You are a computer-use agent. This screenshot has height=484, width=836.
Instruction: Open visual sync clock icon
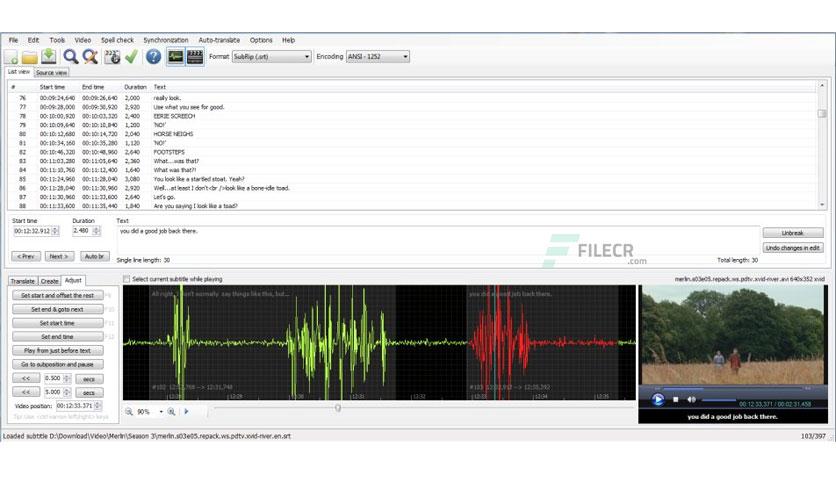pos(112,57)
